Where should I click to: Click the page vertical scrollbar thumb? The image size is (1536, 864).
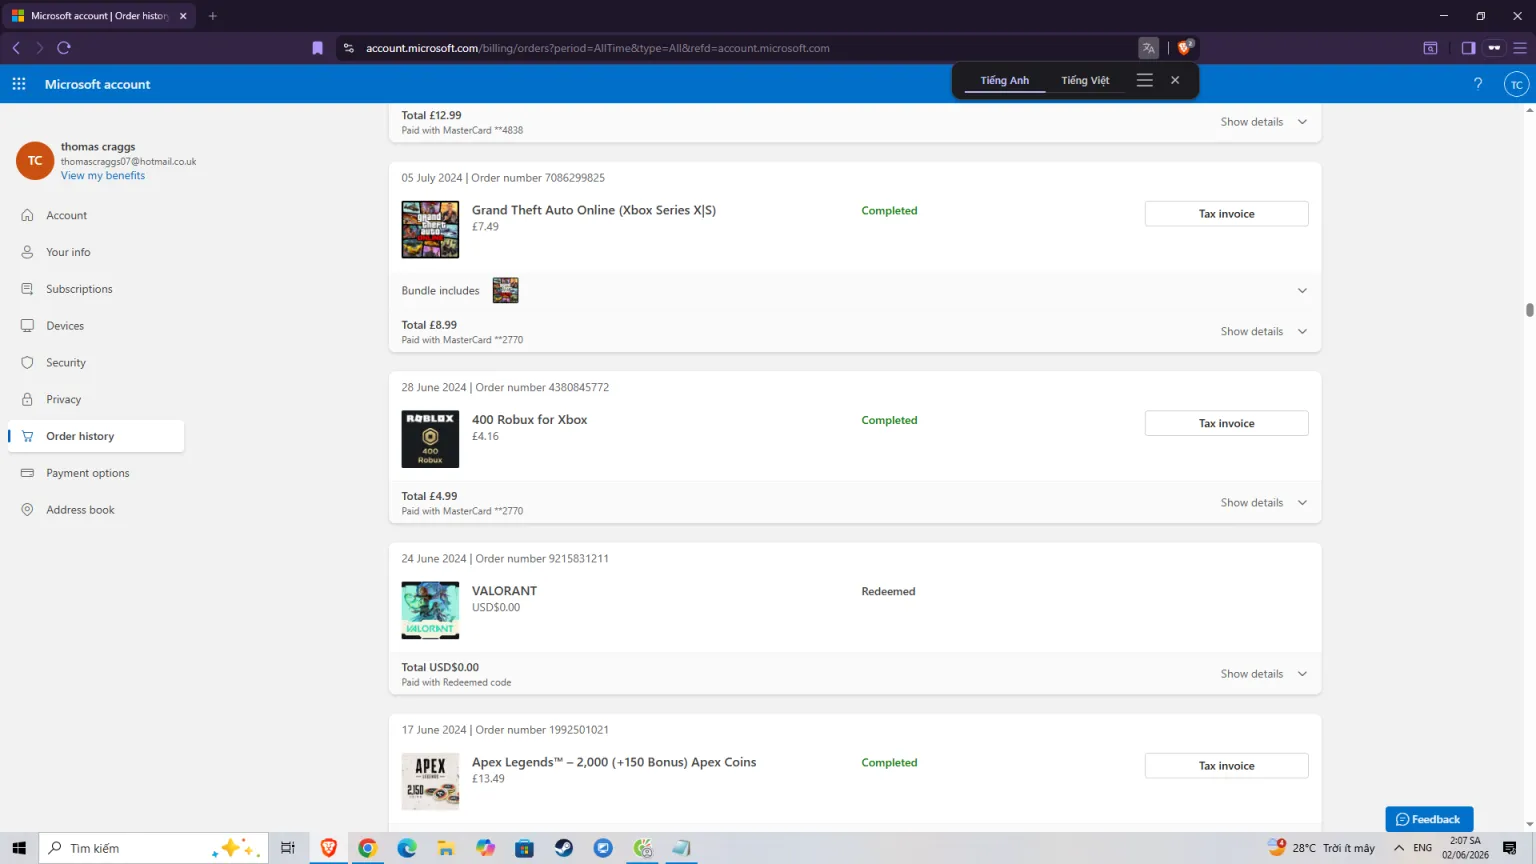(1530, 309)
